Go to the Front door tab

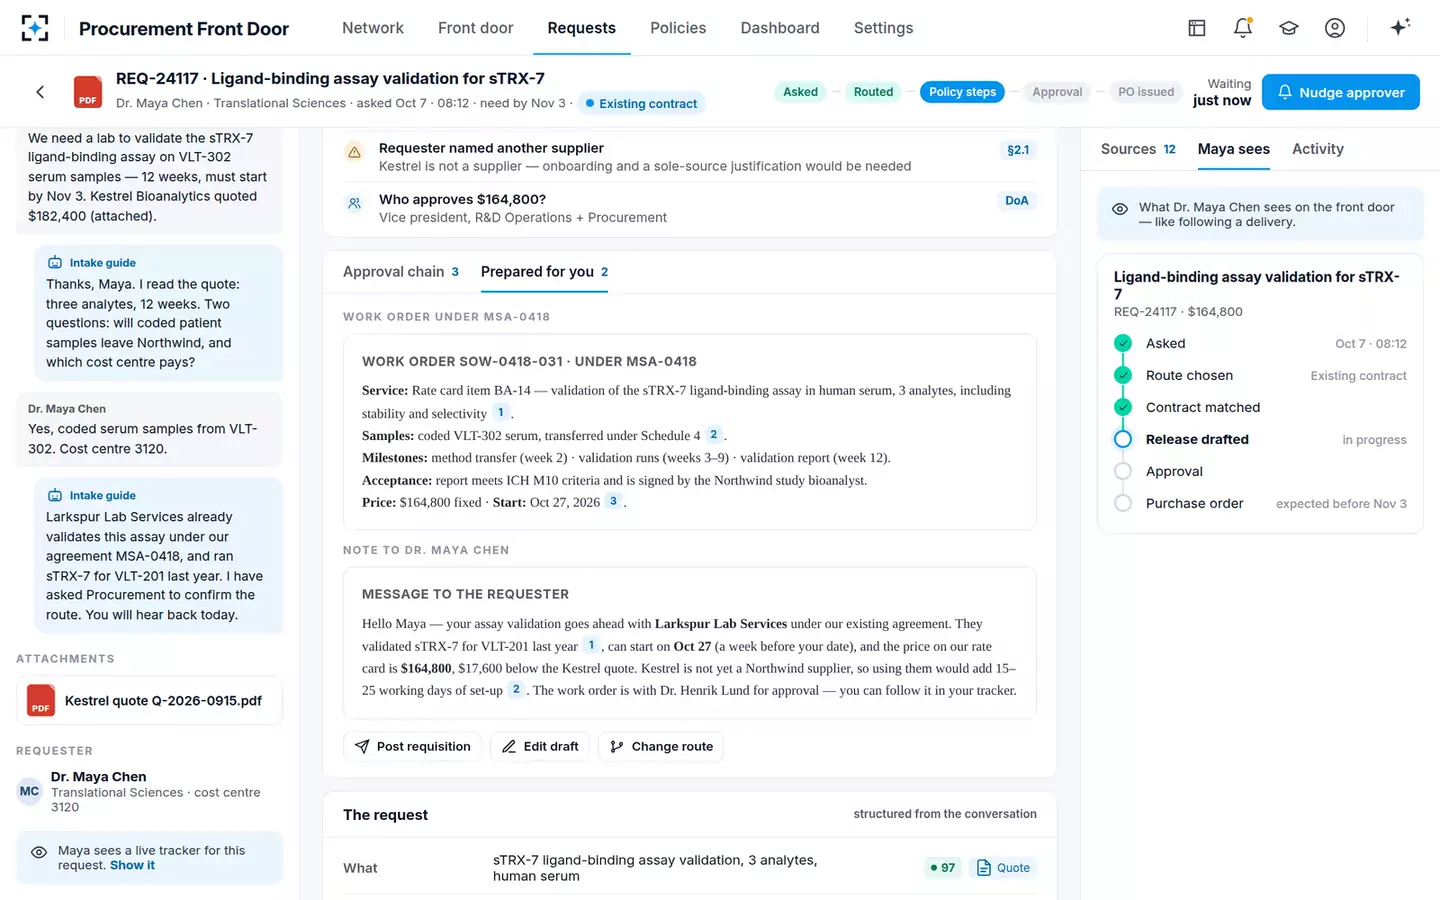click(476, 28)
